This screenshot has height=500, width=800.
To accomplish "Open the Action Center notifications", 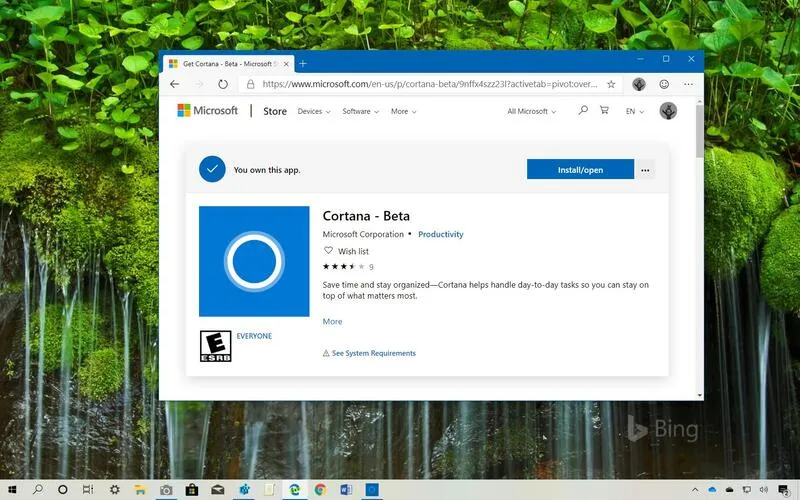I will coord(784,490).
